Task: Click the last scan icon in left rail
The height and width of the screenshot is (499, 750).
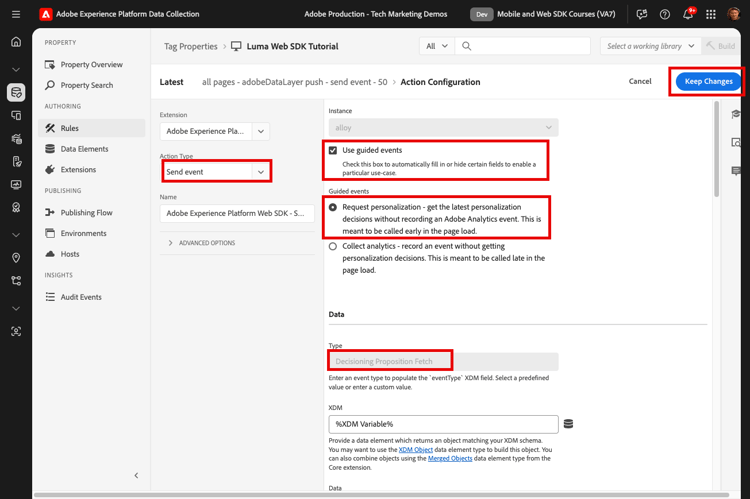Action: (x=16, y=331)
